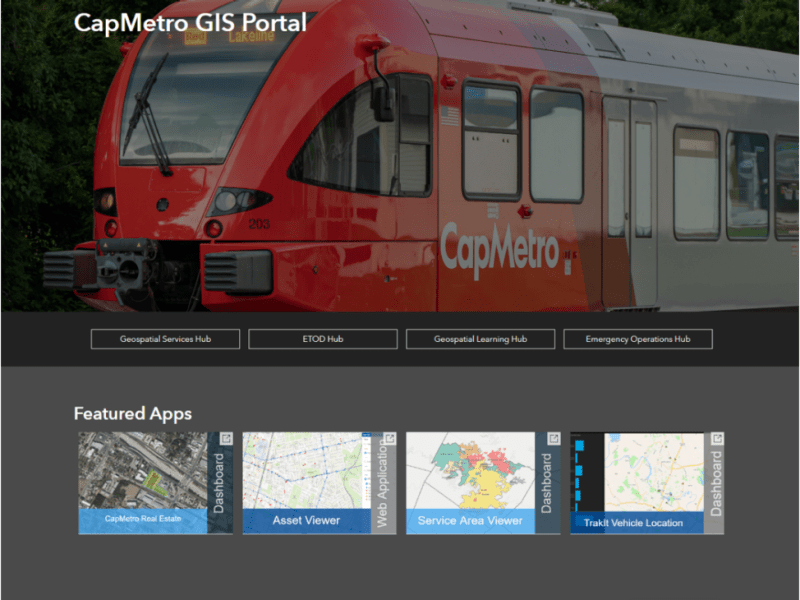The image size is (800, 600).
Task: Open the Geospatial Learning Hub
Action: [x=480, y=339]
